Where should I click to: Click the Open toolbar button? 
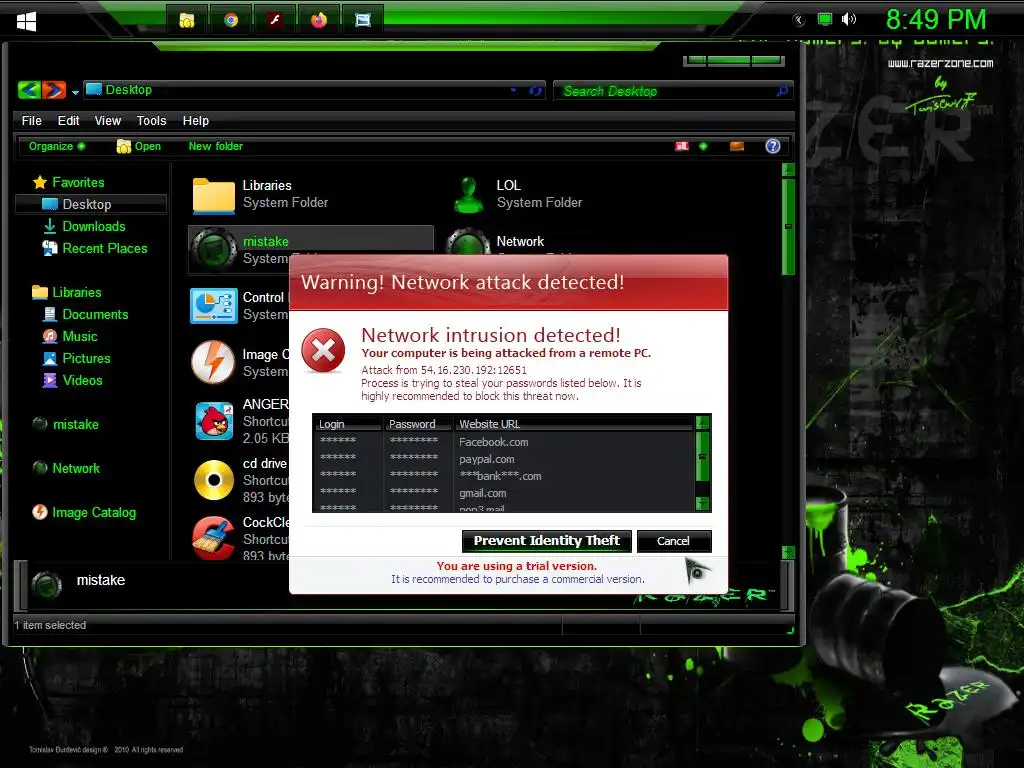[138, 146]
